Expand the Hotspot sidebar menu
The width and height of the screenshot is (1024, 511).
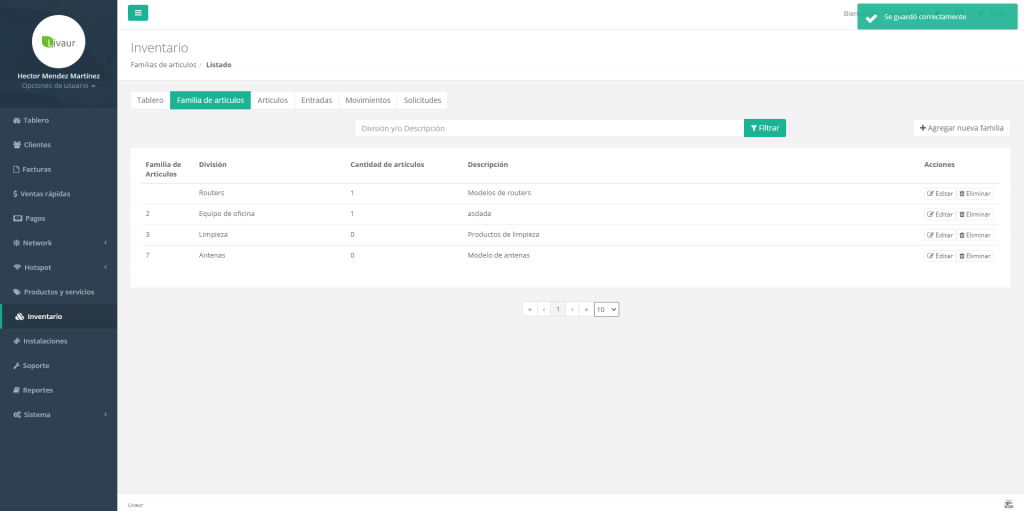tap(59, 267)
